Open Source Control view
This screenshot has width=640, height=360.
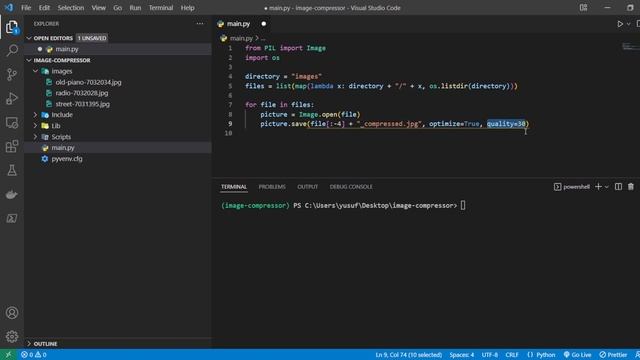pyautogui.click(x=12, y=74)
